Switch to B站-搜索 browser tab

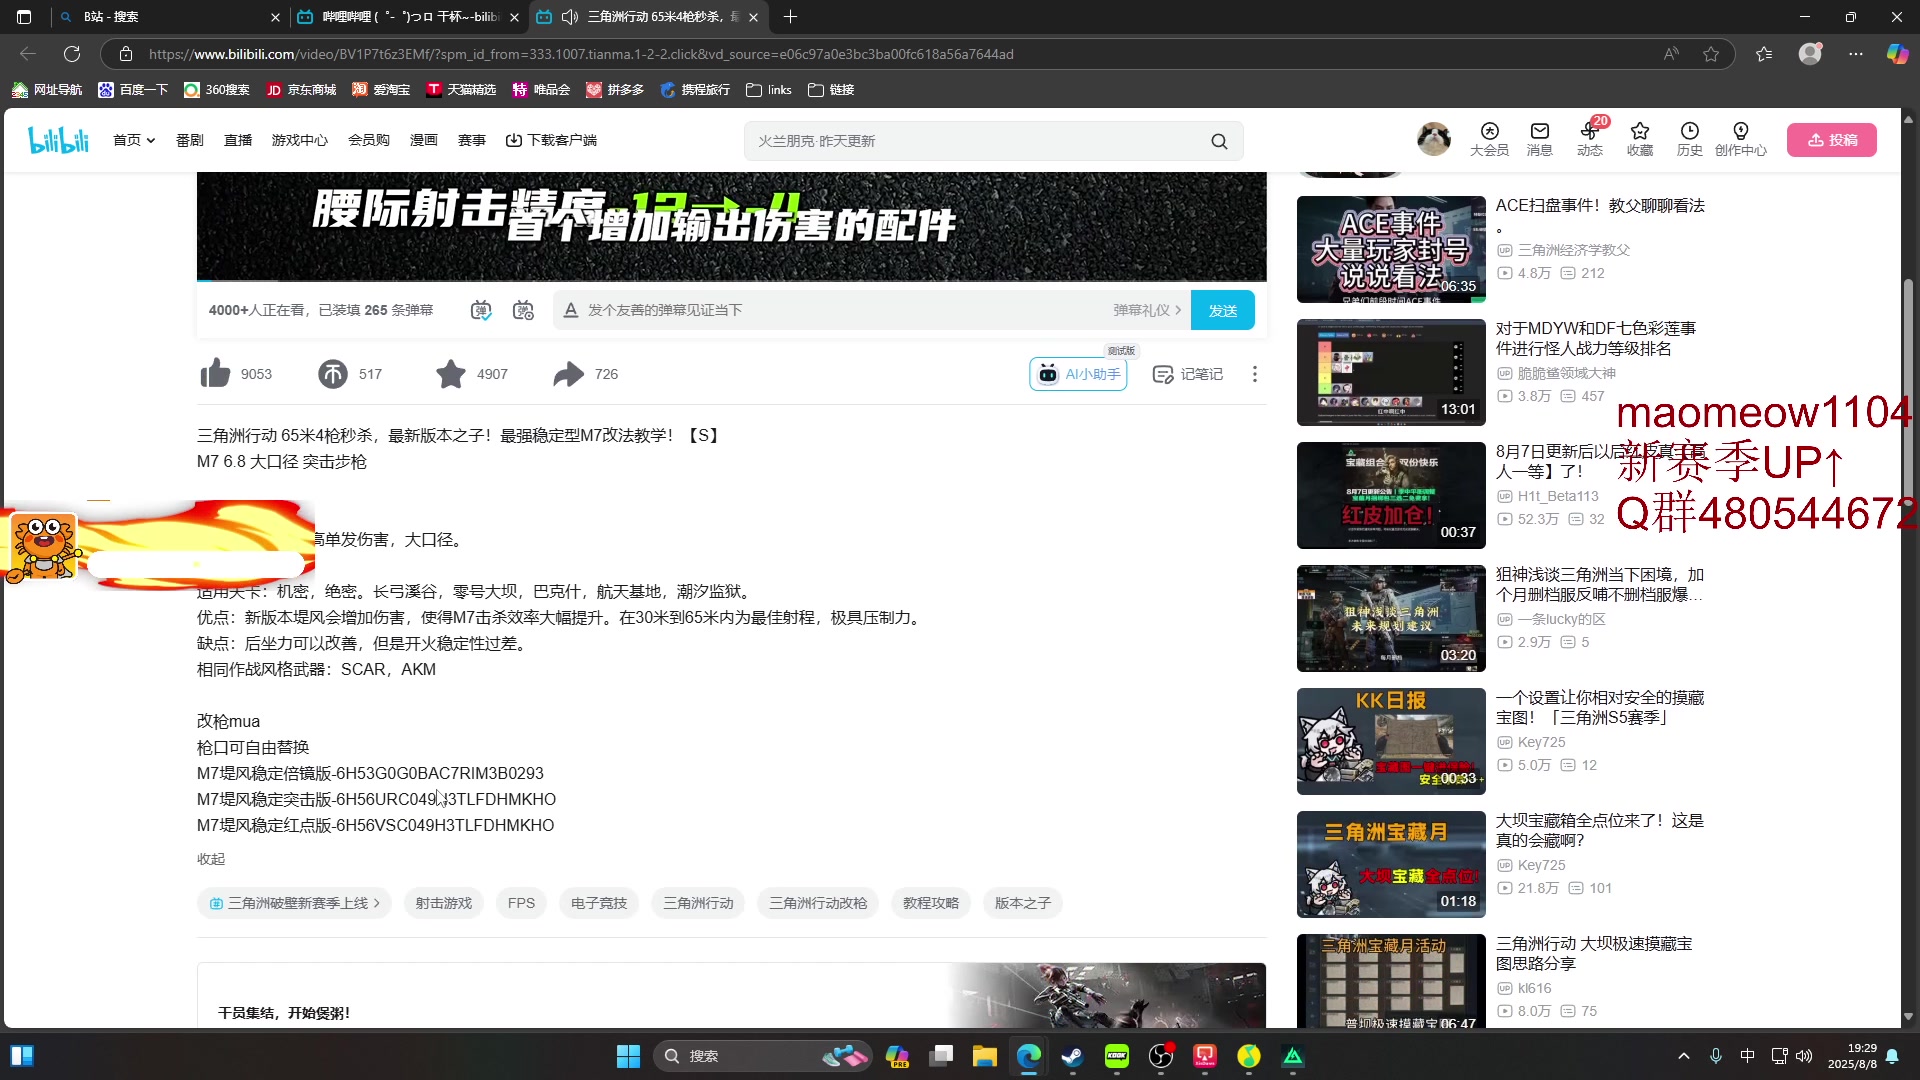tap(168, 17)
